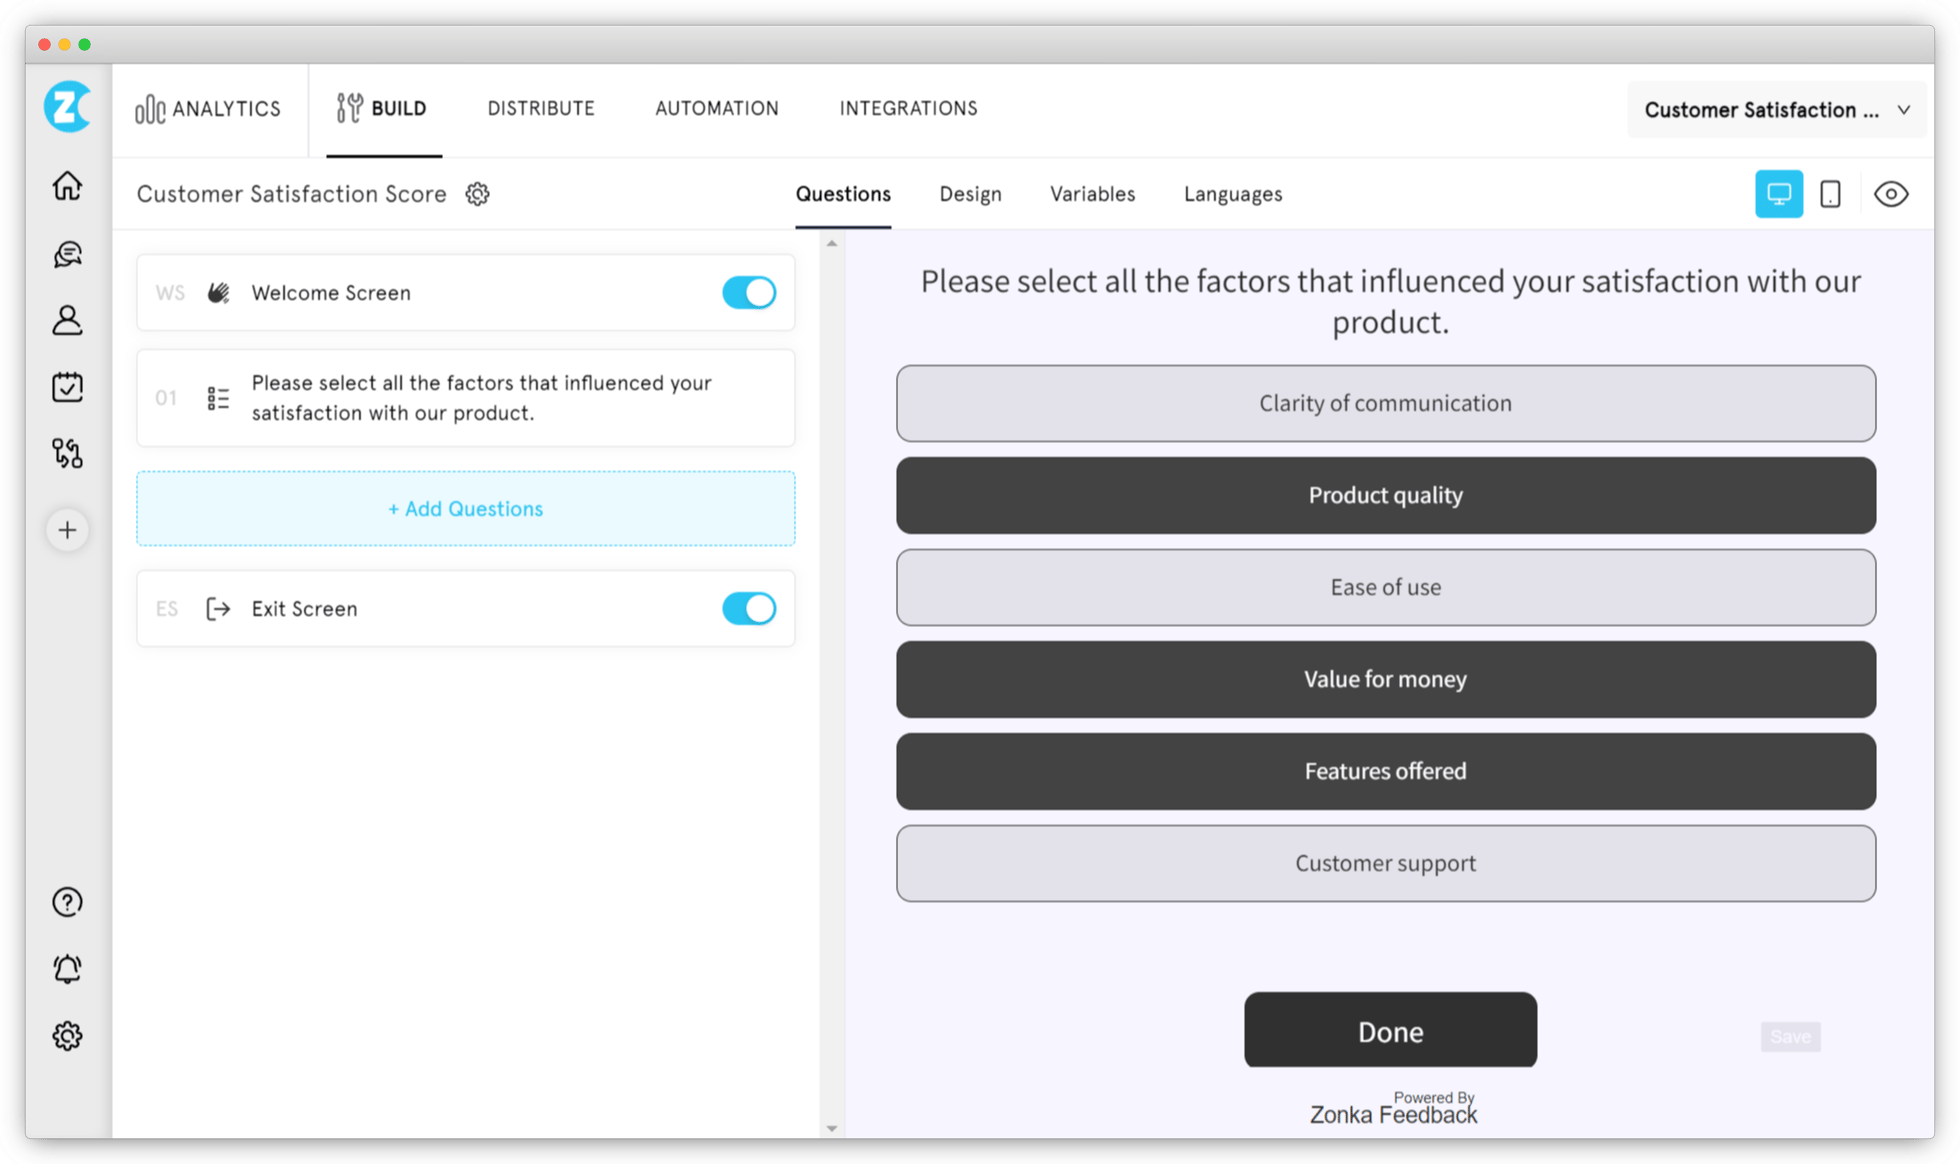Viewport: 1960px width, 1164px height.
Task: Select the Clarity of communication option
Action: click(x=1385, y=403)
